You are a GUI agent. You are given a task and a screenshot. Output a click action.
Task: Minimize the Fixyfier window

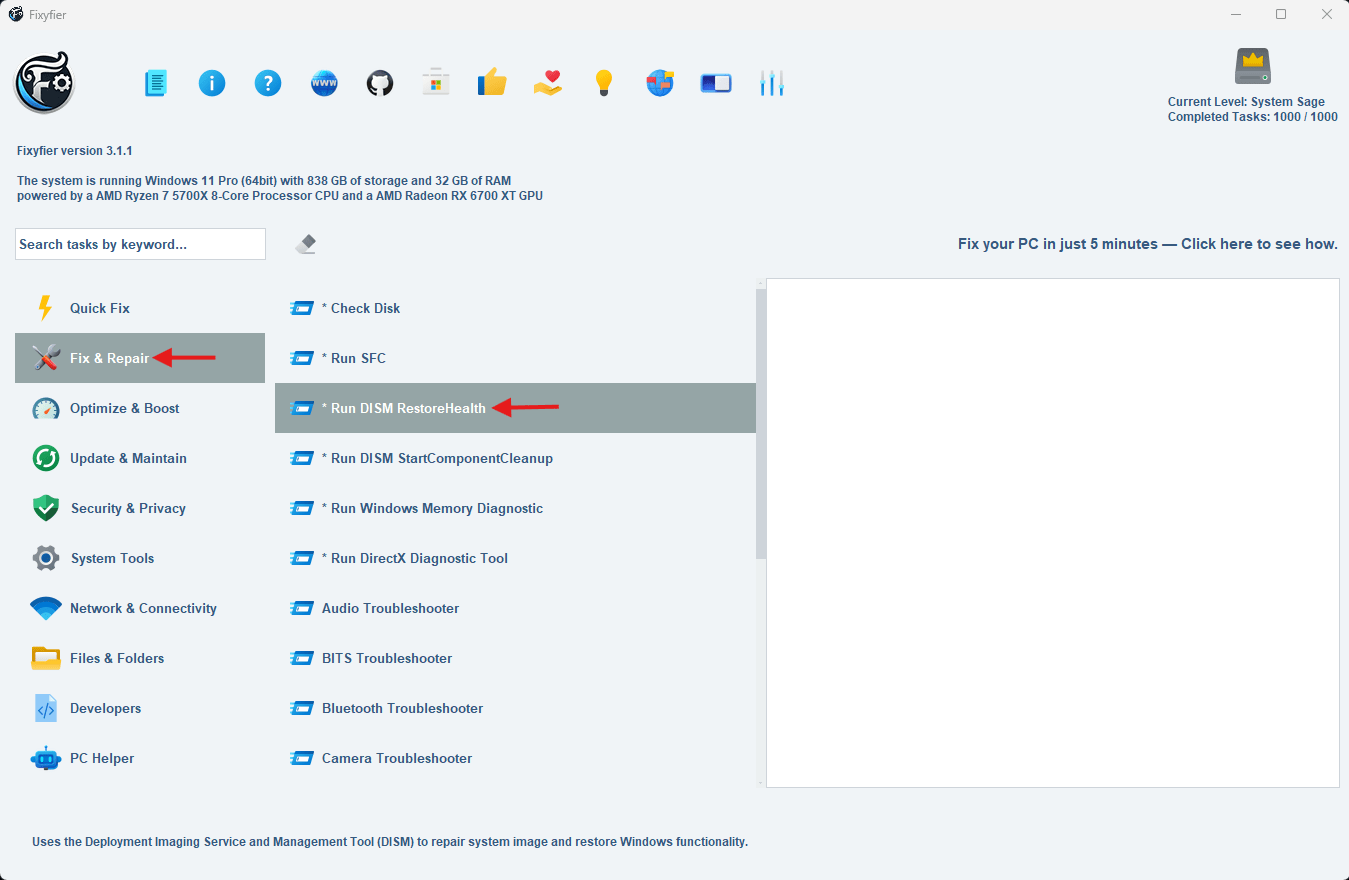point(1235,14)
